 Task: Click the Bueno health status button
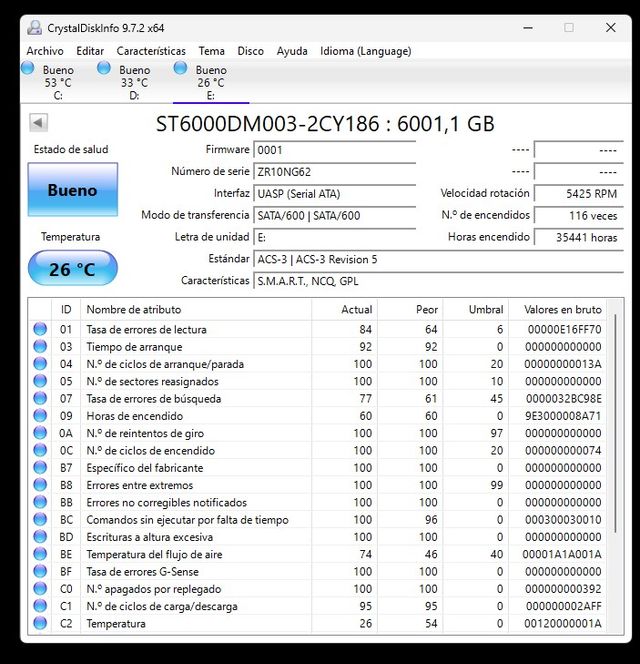coord(72,190)
